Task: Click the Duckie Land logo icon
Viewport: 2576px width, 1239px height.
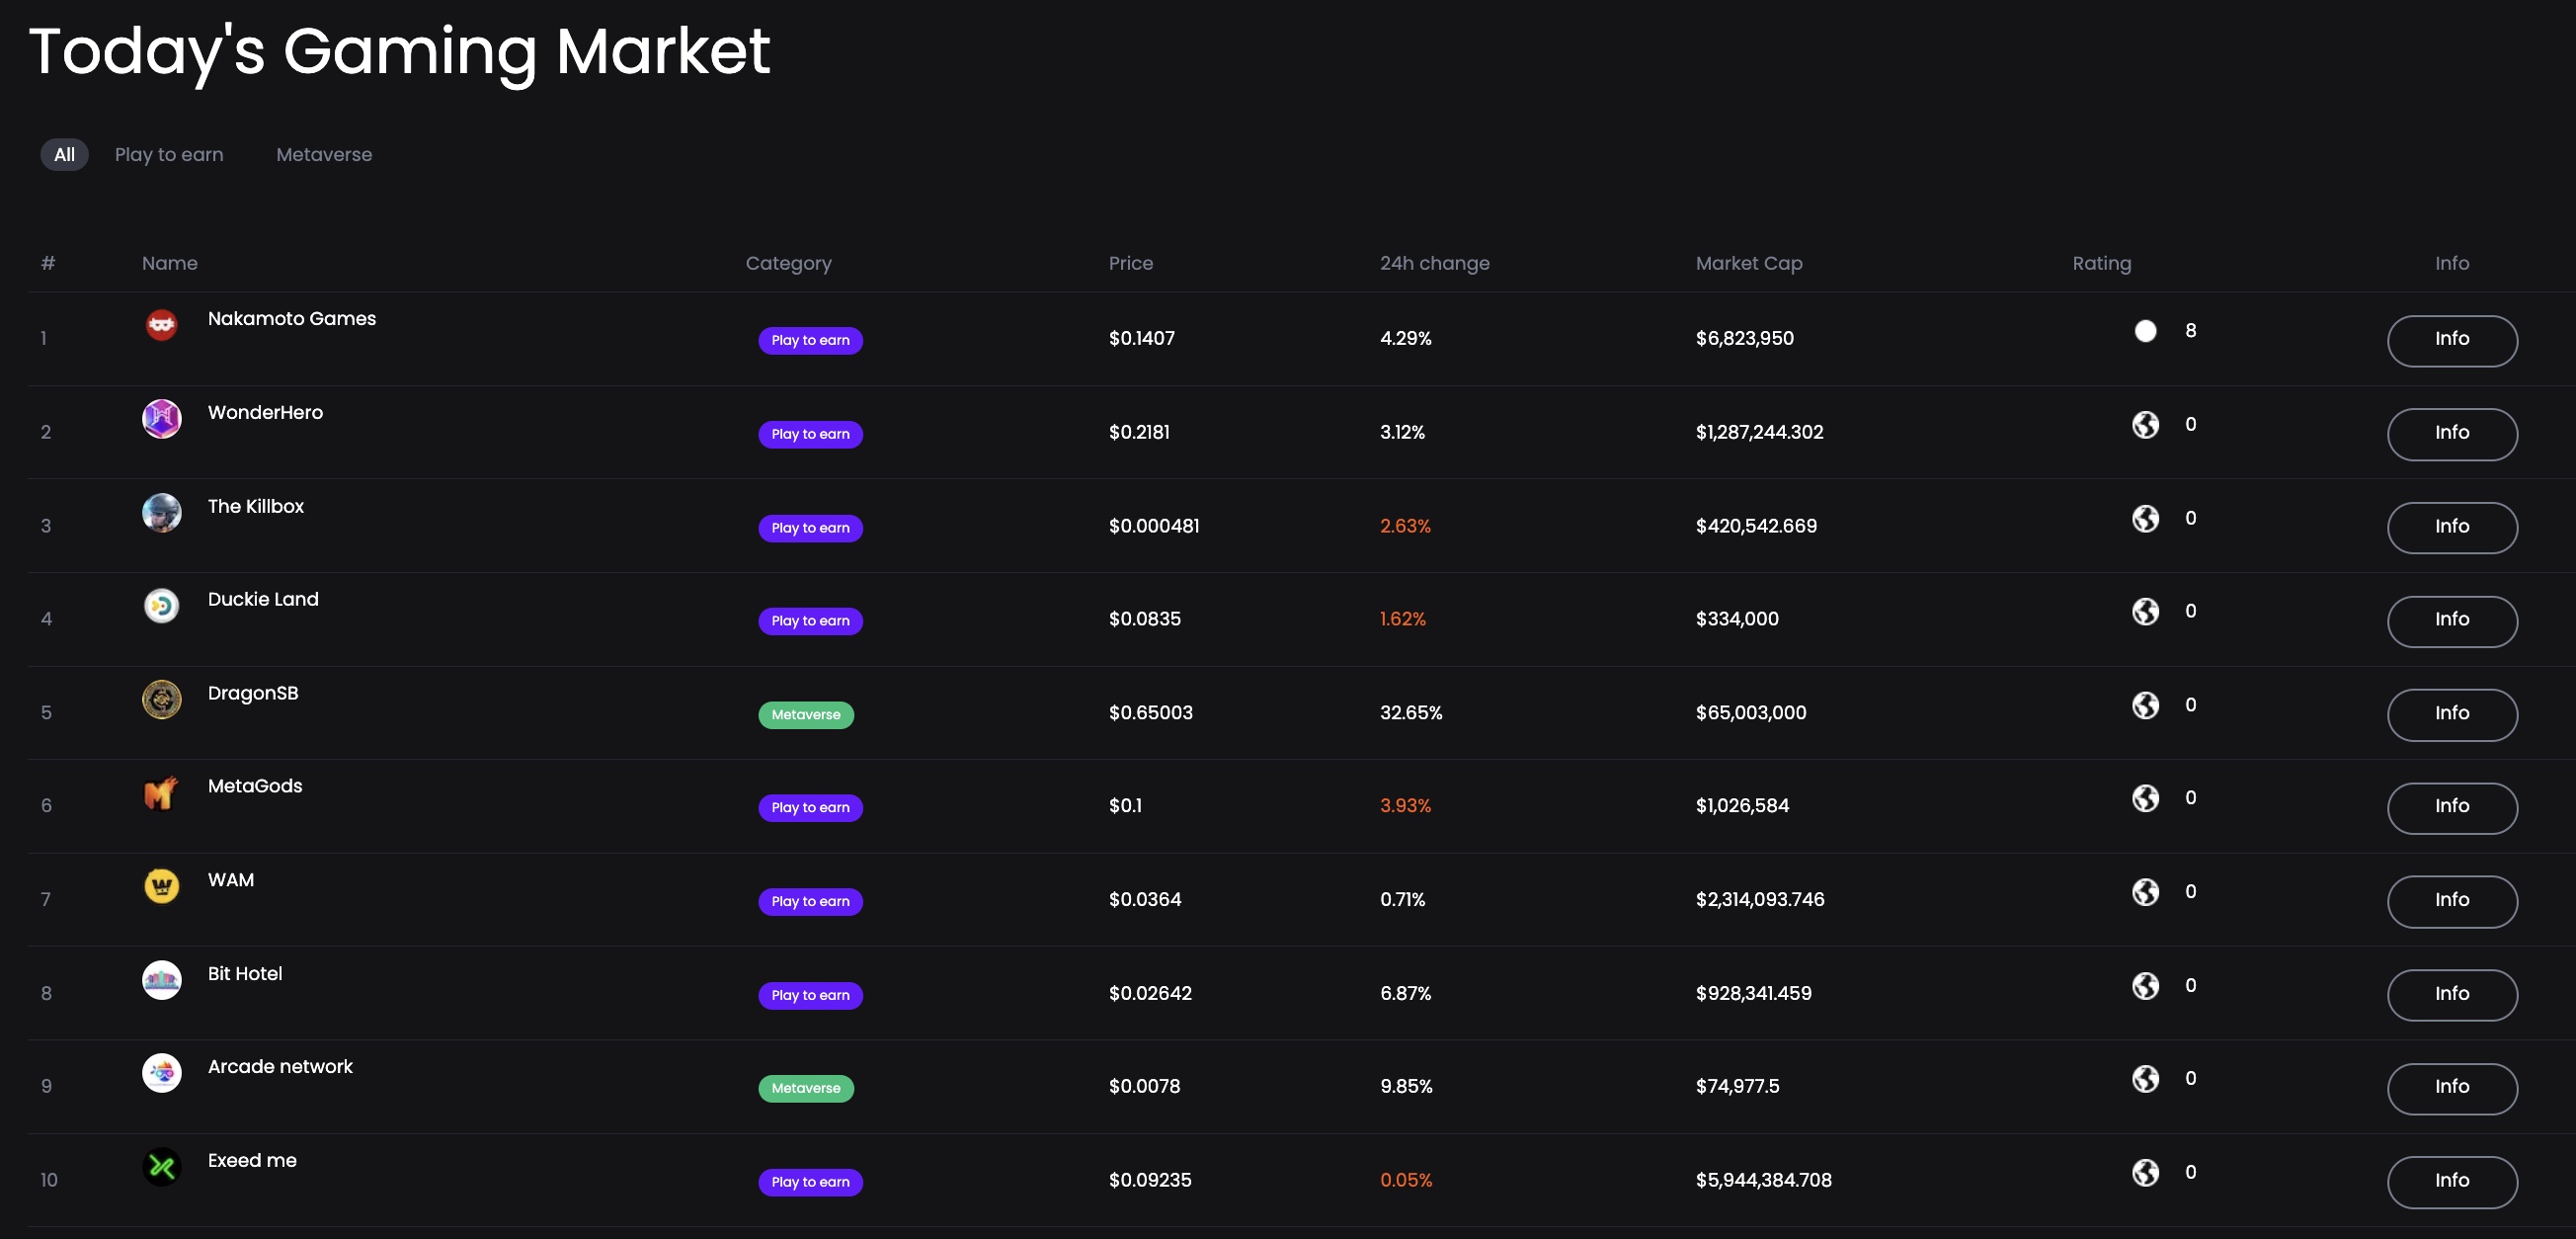Action: tap(161, 606)
